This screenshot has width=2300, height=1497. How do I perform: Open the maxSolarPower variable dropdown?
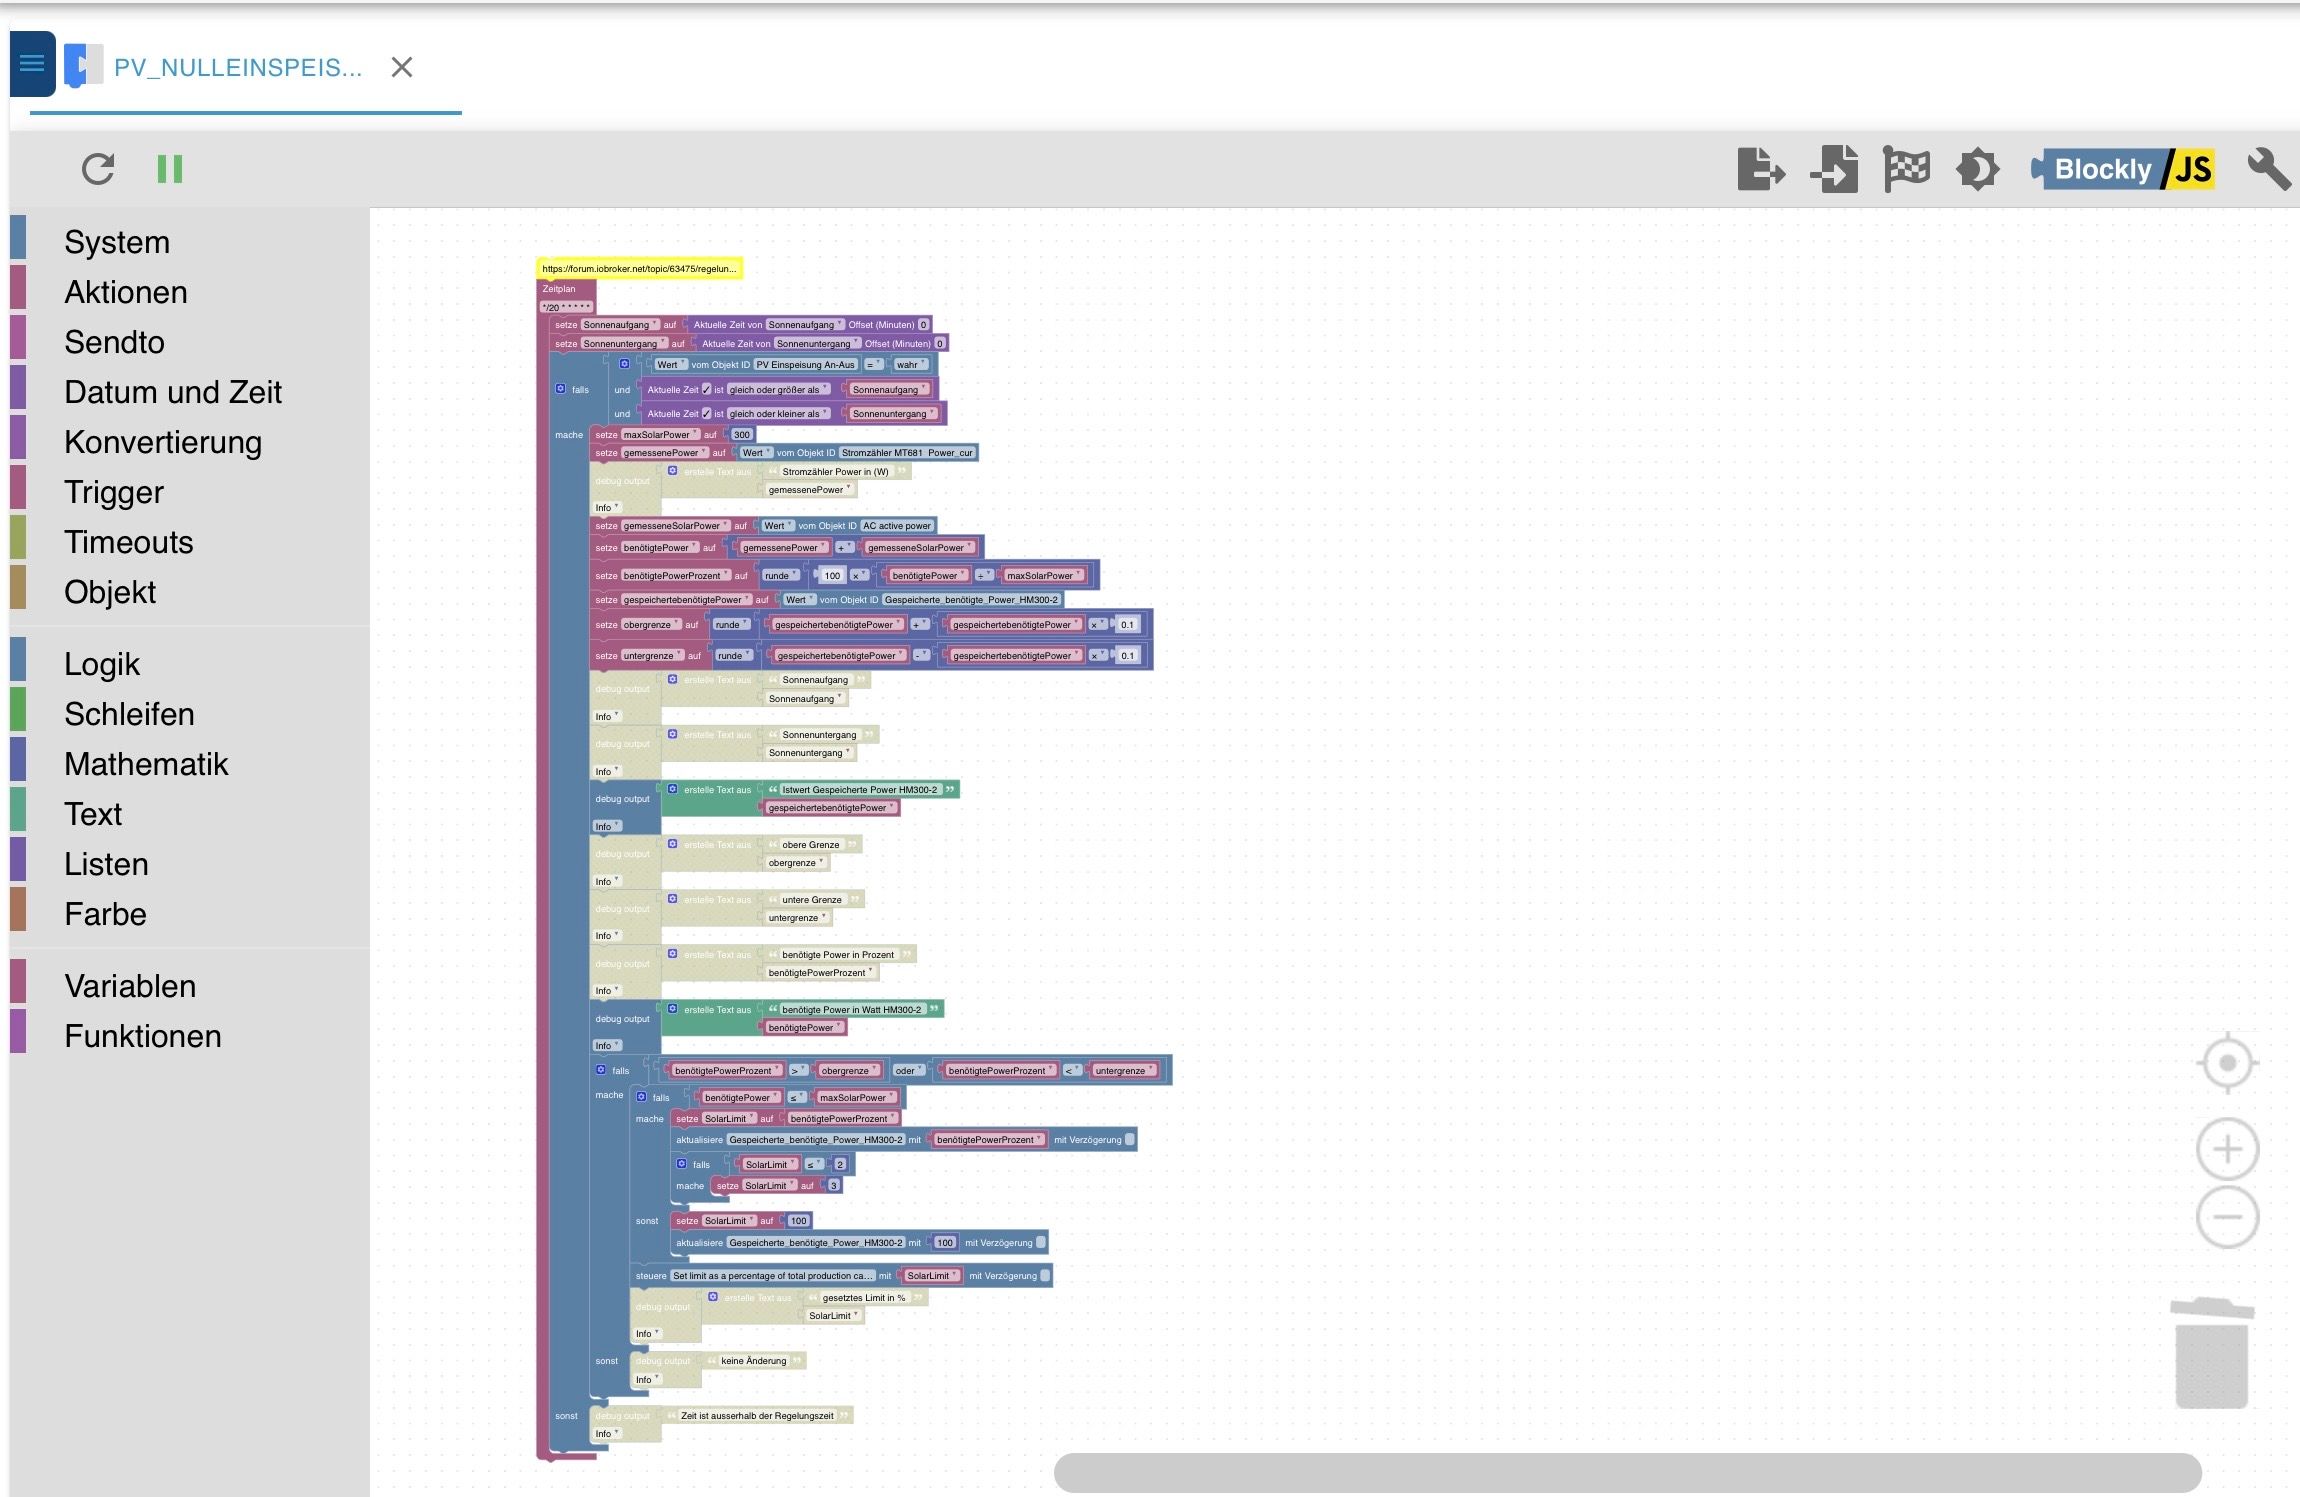coord(660,435)
